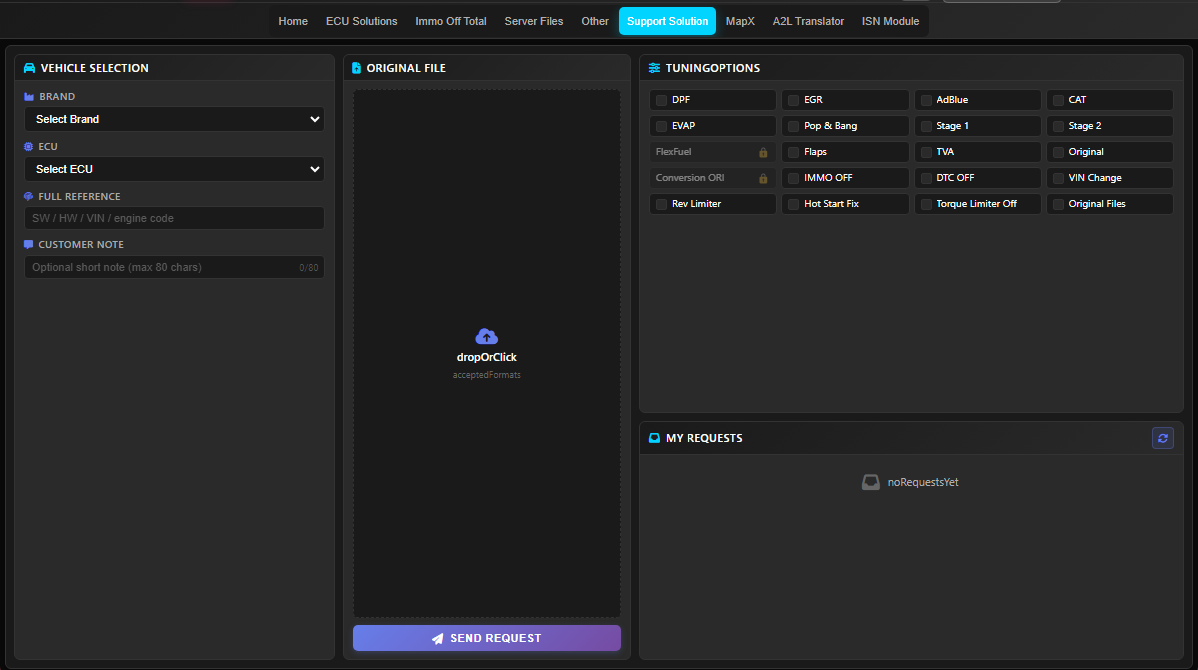Click the inbox icon beside My Requests

tap(654, 438)
